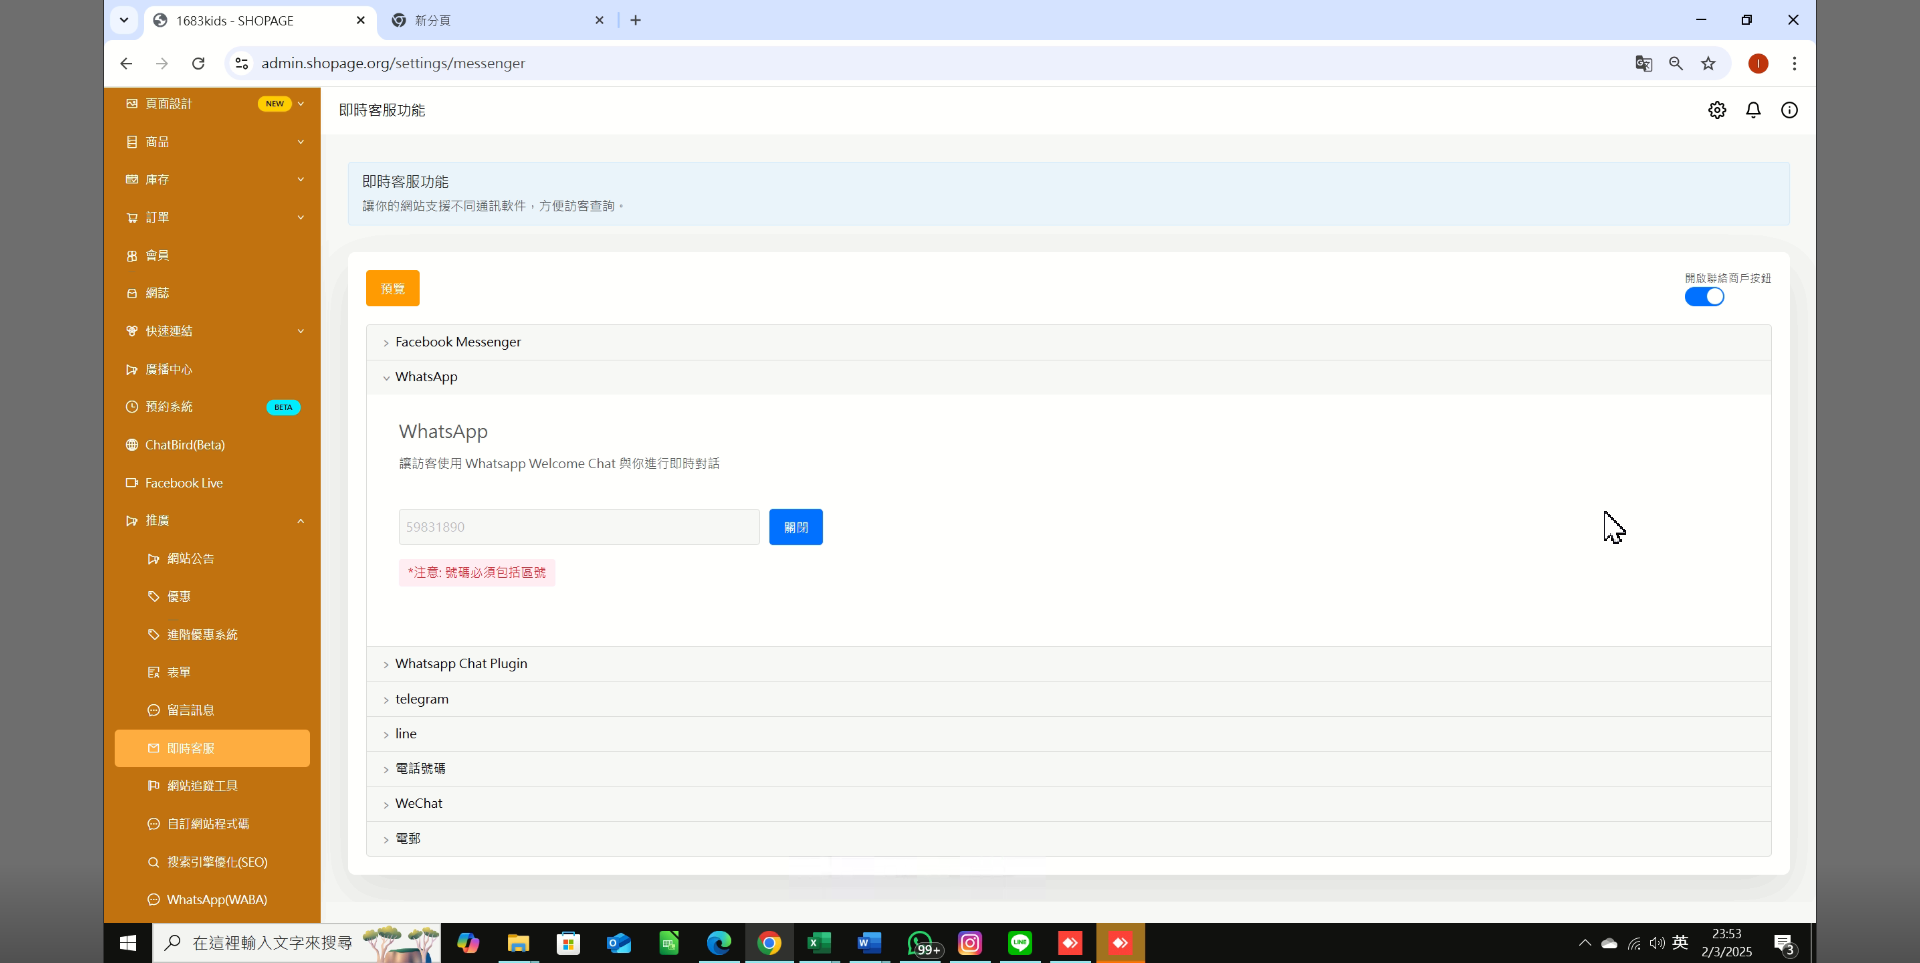
Task: Expand the 電郵 section
Action: click(1068, 839)
